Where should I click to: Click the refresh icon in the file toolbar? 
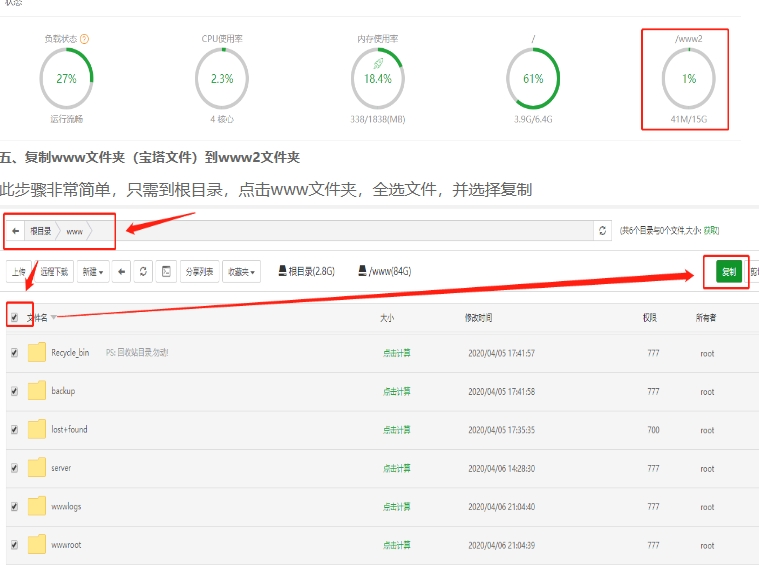pyautogui.click(x=144, y=272)
